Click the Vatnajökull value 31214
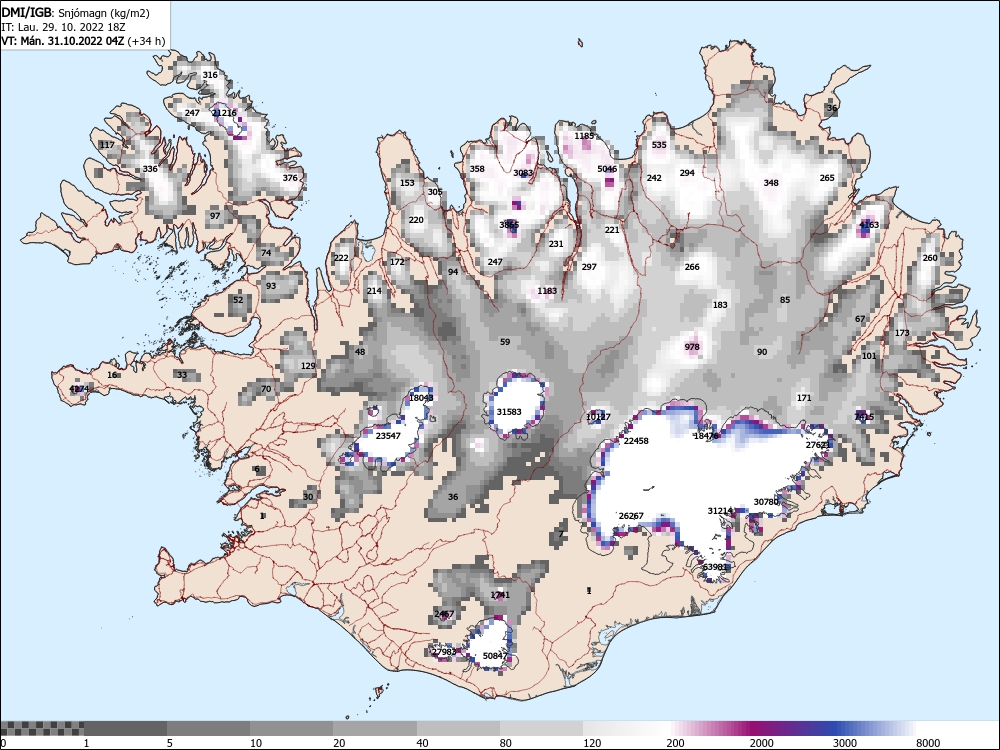This screenshot has height=750, width=1000. click(x=720, y=511)
